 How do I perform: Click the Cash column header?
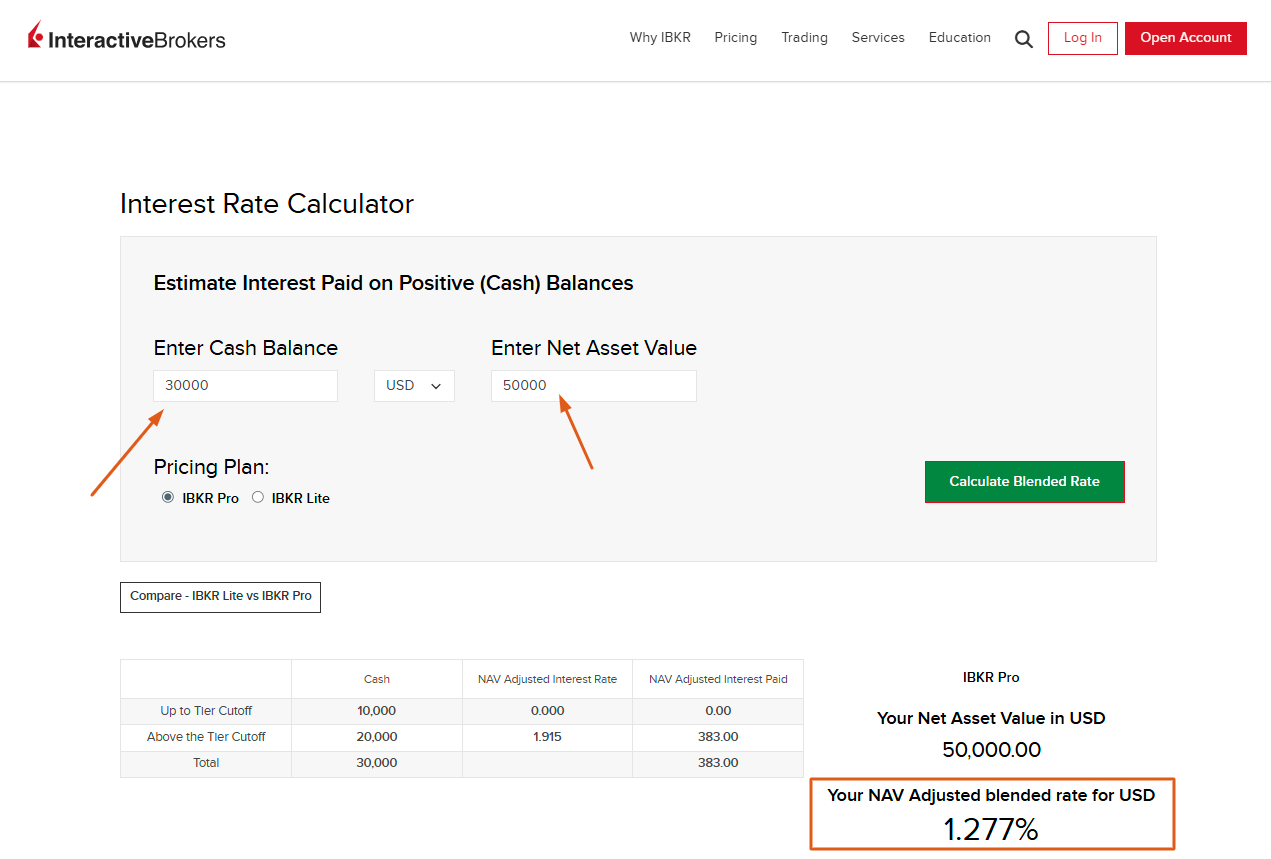377,679
